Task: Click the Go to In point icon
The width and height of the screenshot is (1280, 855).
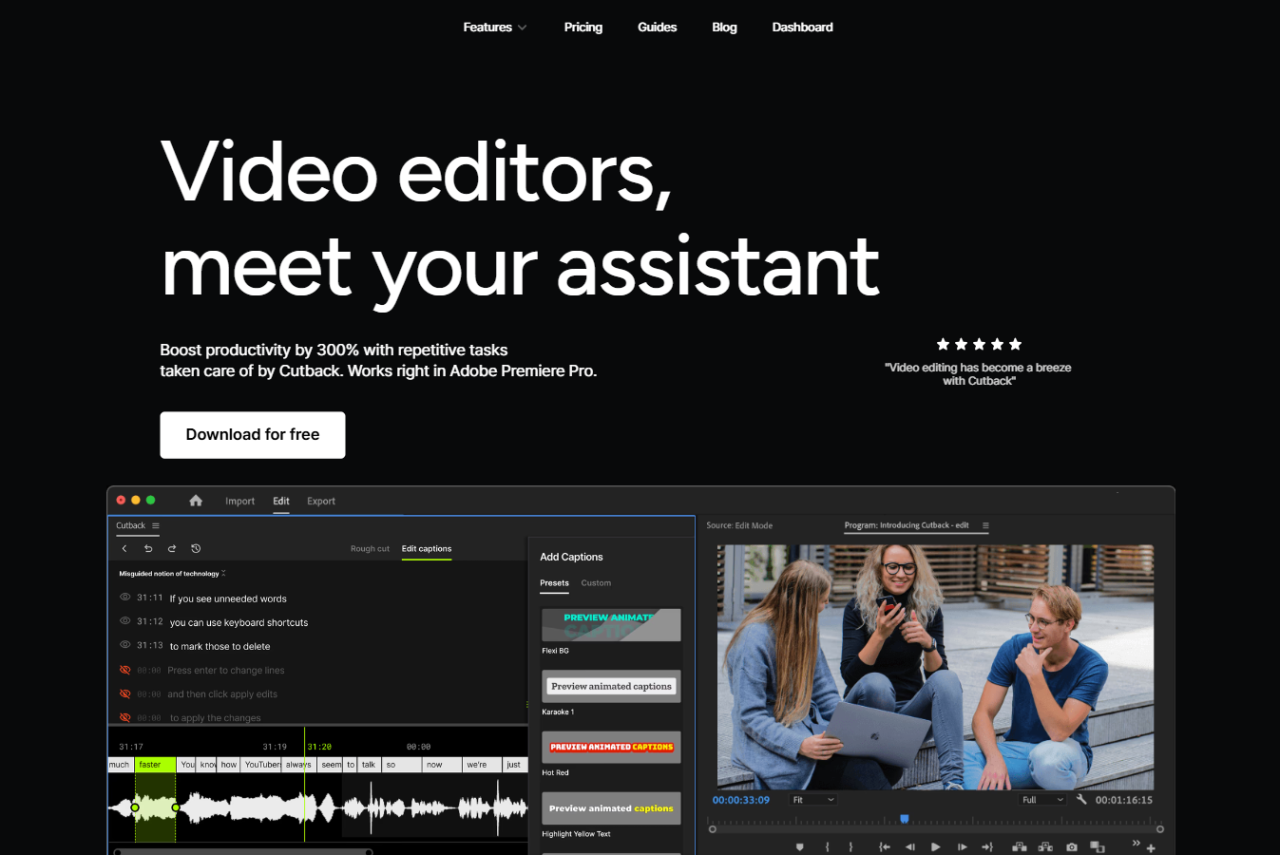Action: click(x=884, y=847)
